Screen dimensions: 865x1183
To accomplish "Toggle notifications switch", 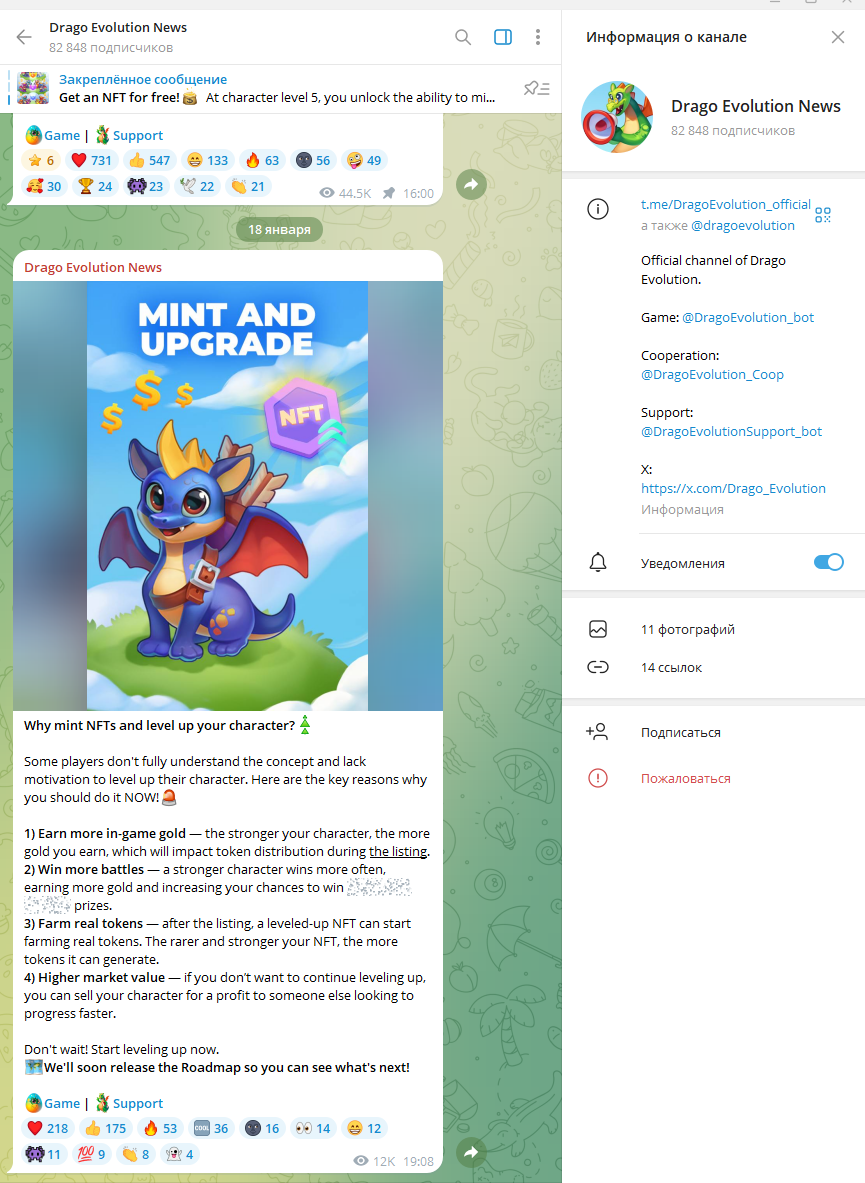I will click(828, 562).
